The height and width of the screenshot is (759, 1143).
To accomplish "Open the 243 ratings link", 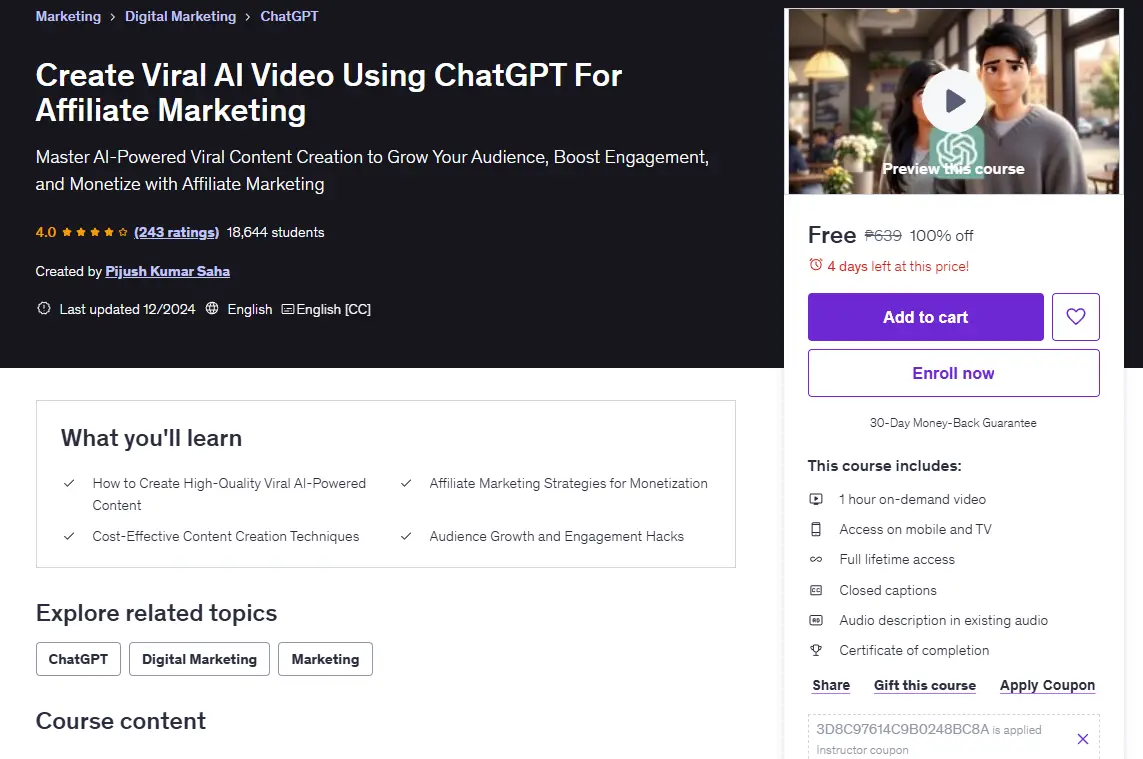I will [176, 232].
